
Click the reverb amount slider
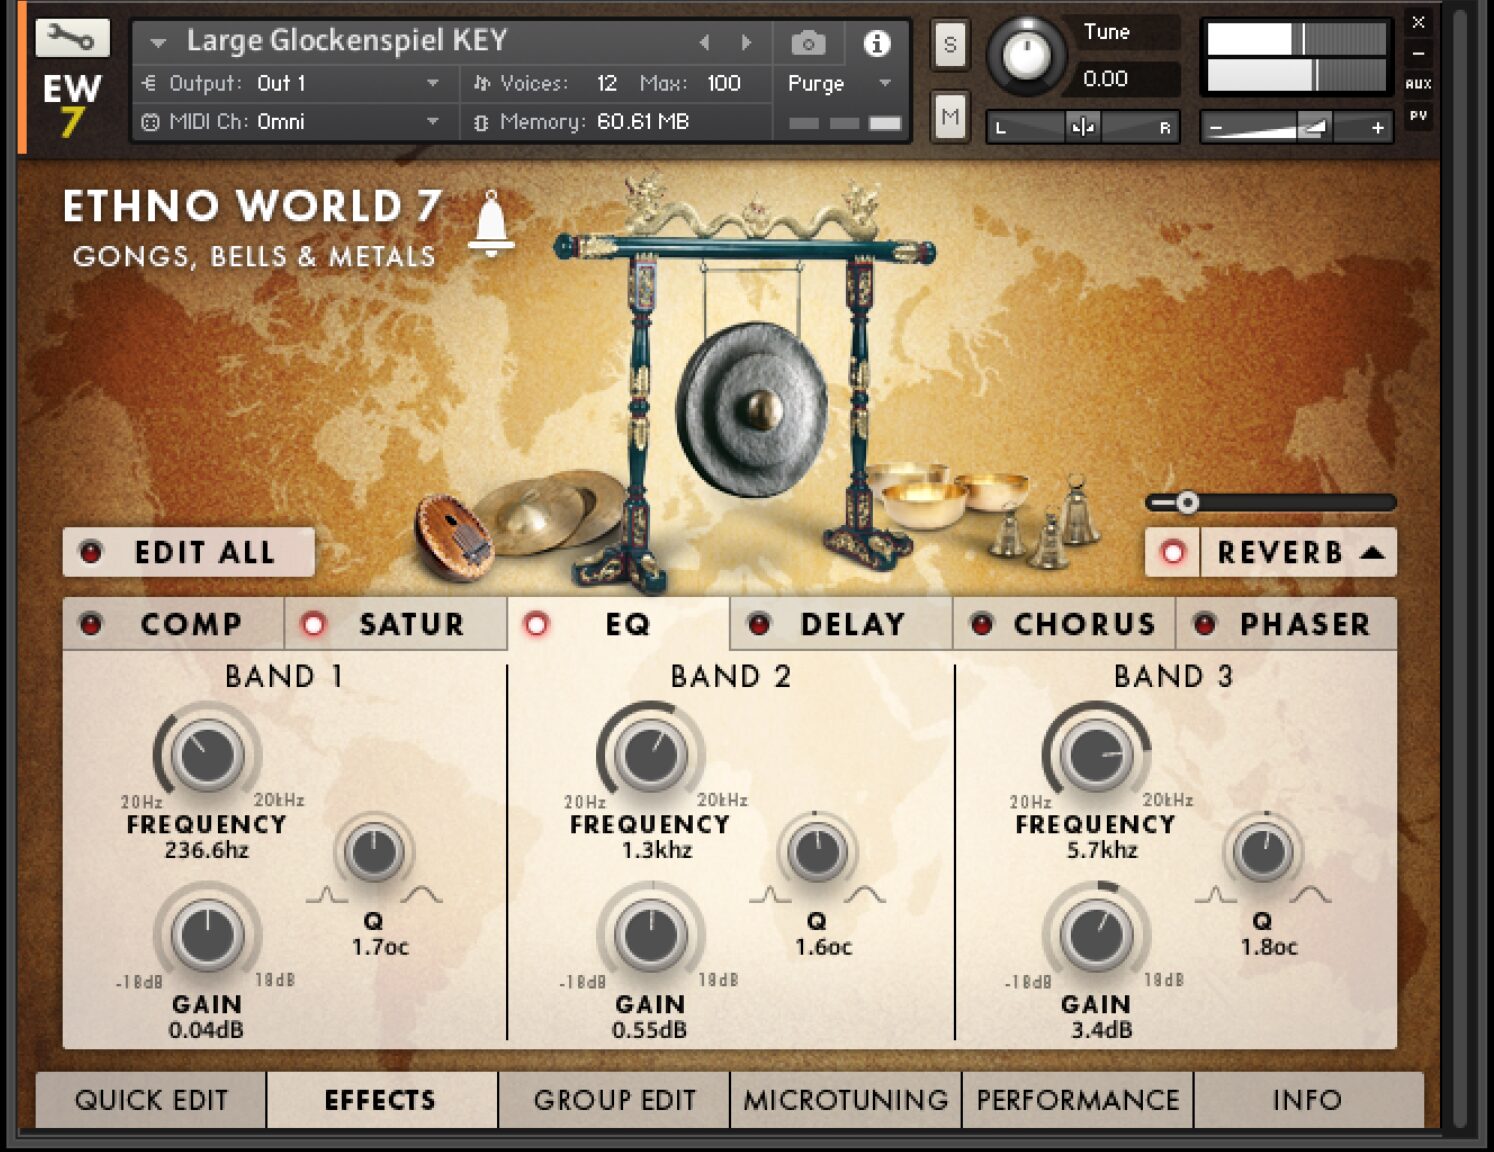pos(1271,502)
